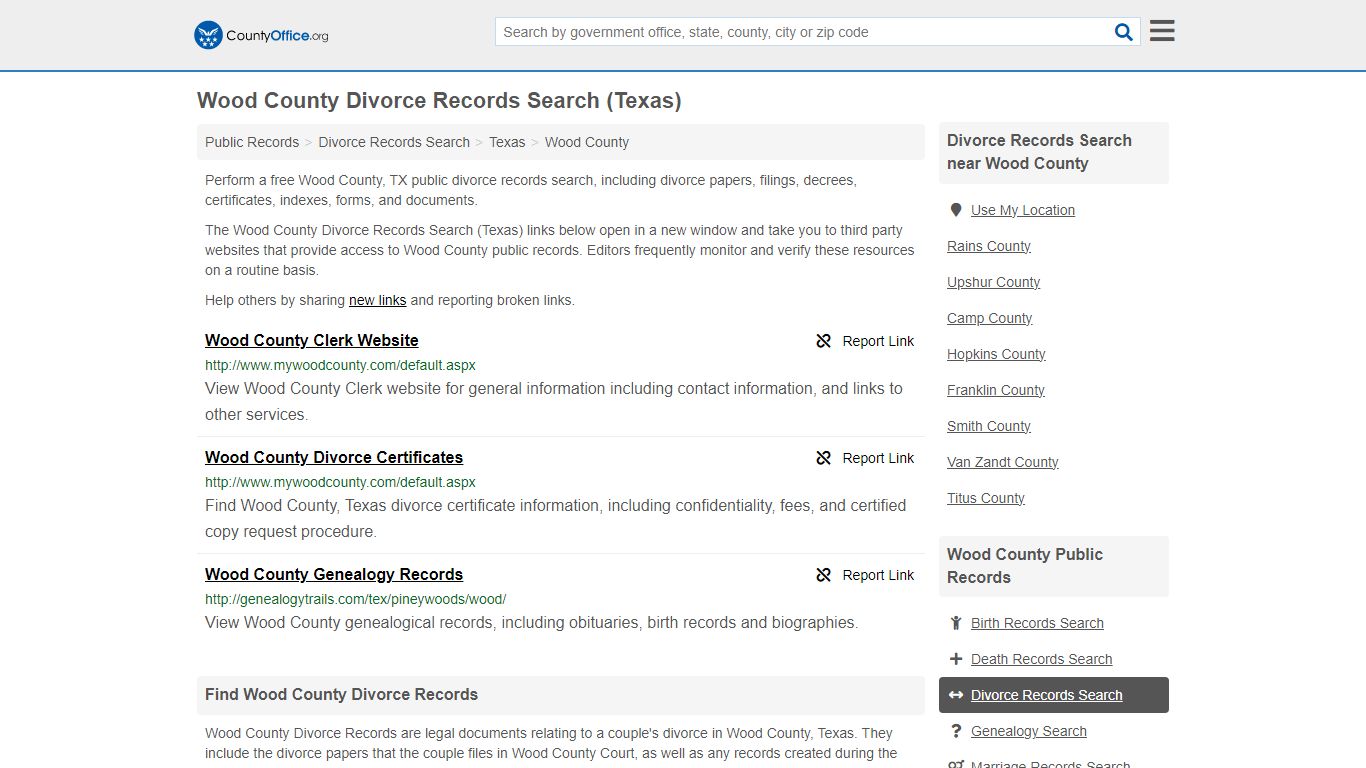Click the Divorce Records Search arrows icon

[x=956, y=695]
